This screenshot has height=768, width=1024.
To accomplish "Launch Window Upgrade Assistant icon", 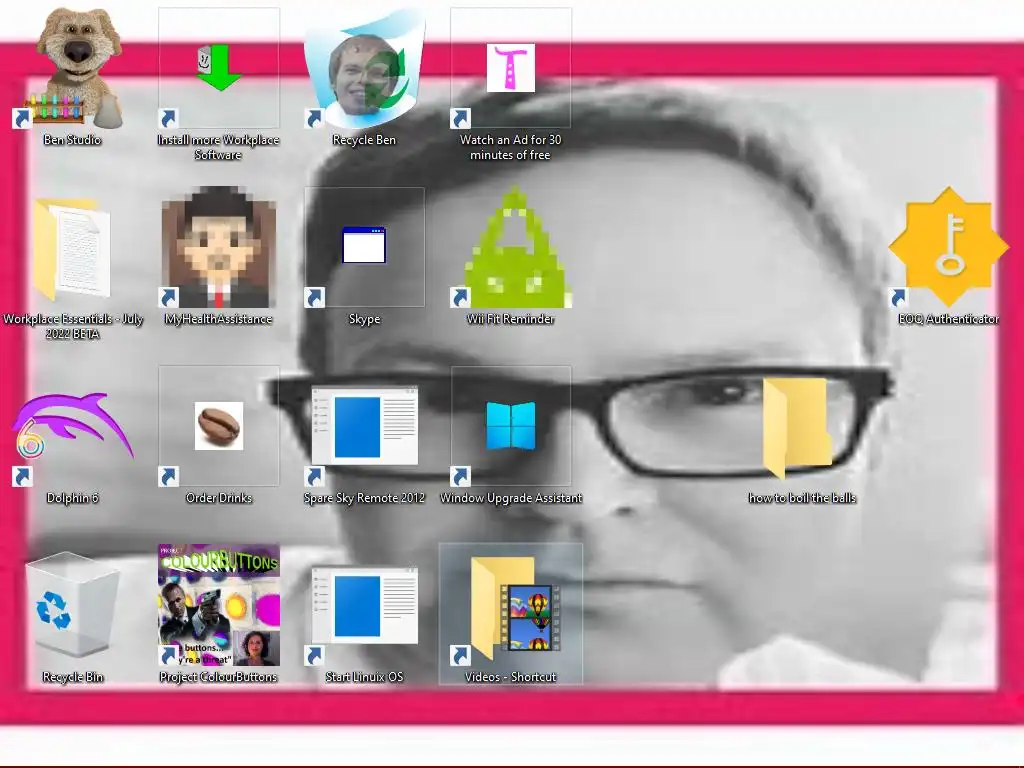I will [x=511, y=426].
